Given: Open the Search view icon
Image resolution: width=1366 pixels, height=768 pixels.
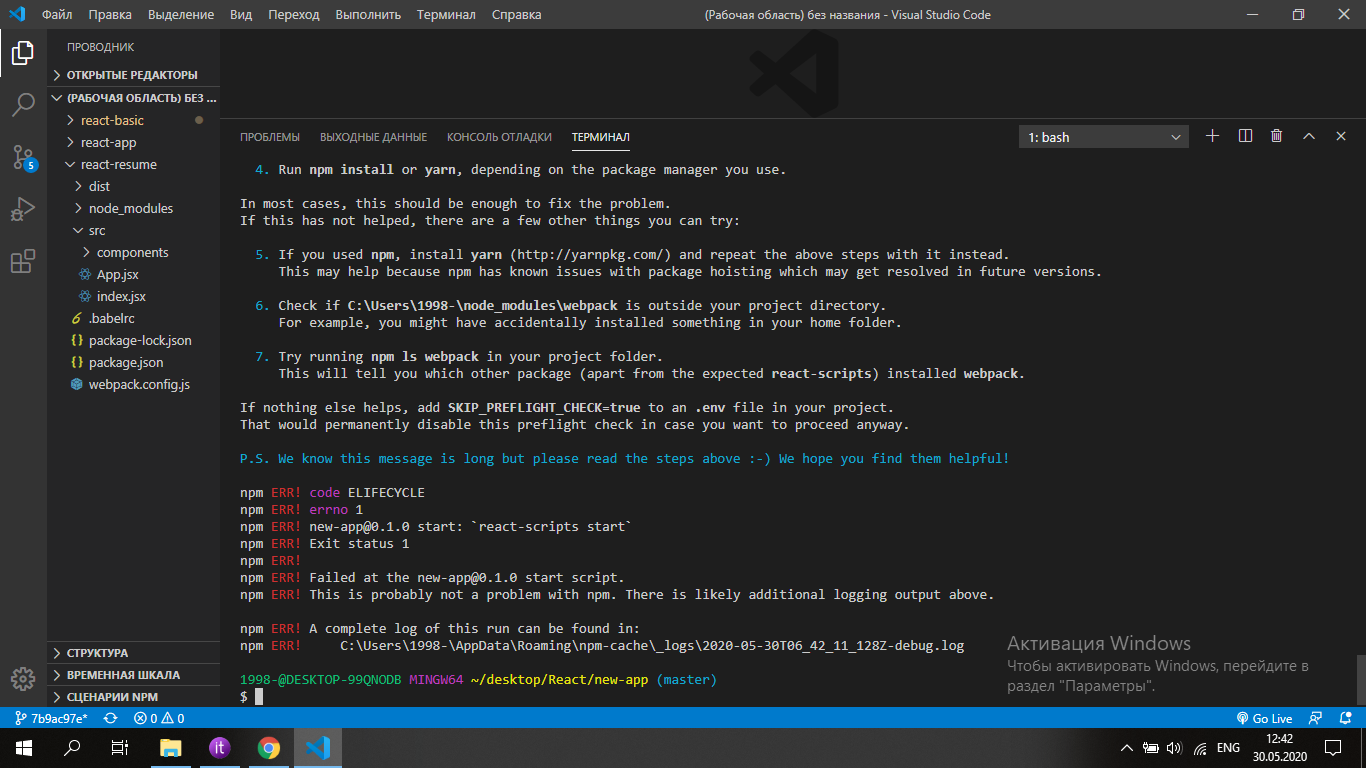Looking at the screenshot, I should pyautogui.click(x=23, y=104).
